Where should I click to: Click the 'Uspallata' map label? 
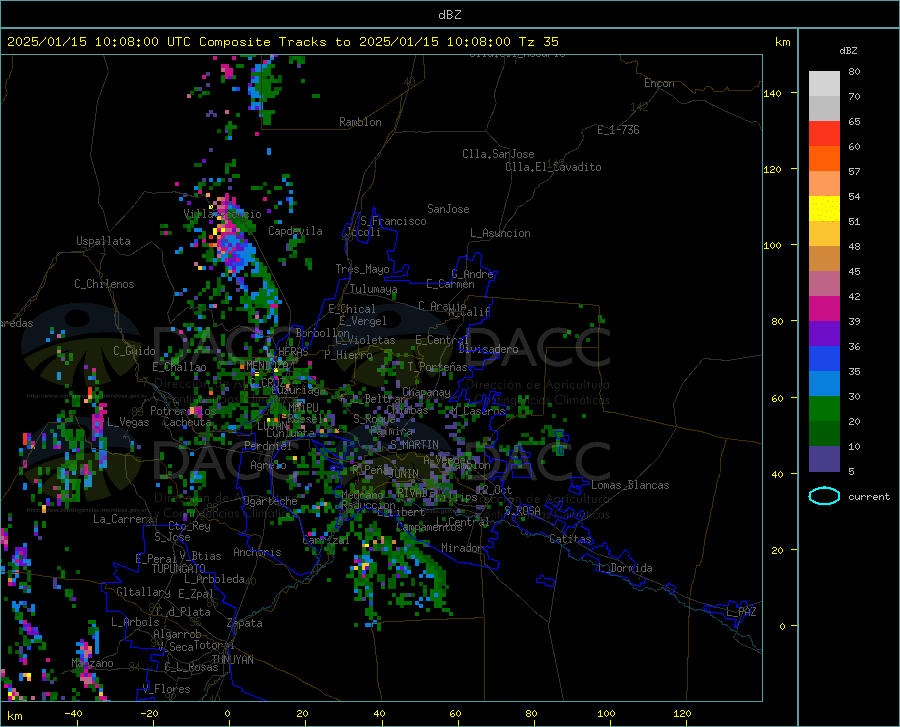[x=103, y=241]
